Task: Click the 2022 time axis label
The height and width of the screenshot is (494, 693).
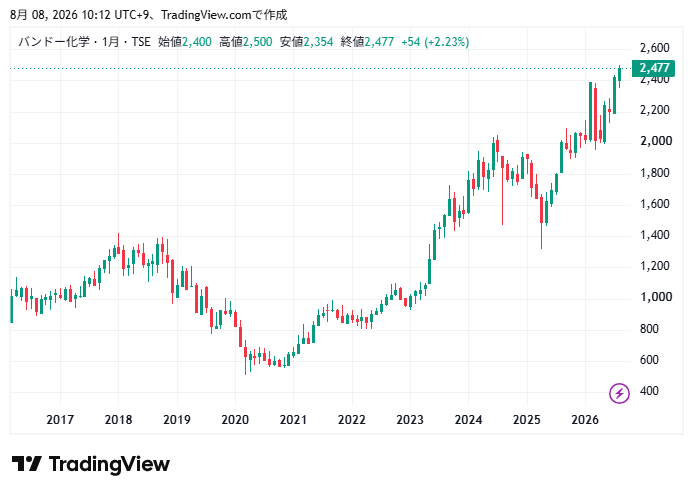Action: (x=352, y=420)
